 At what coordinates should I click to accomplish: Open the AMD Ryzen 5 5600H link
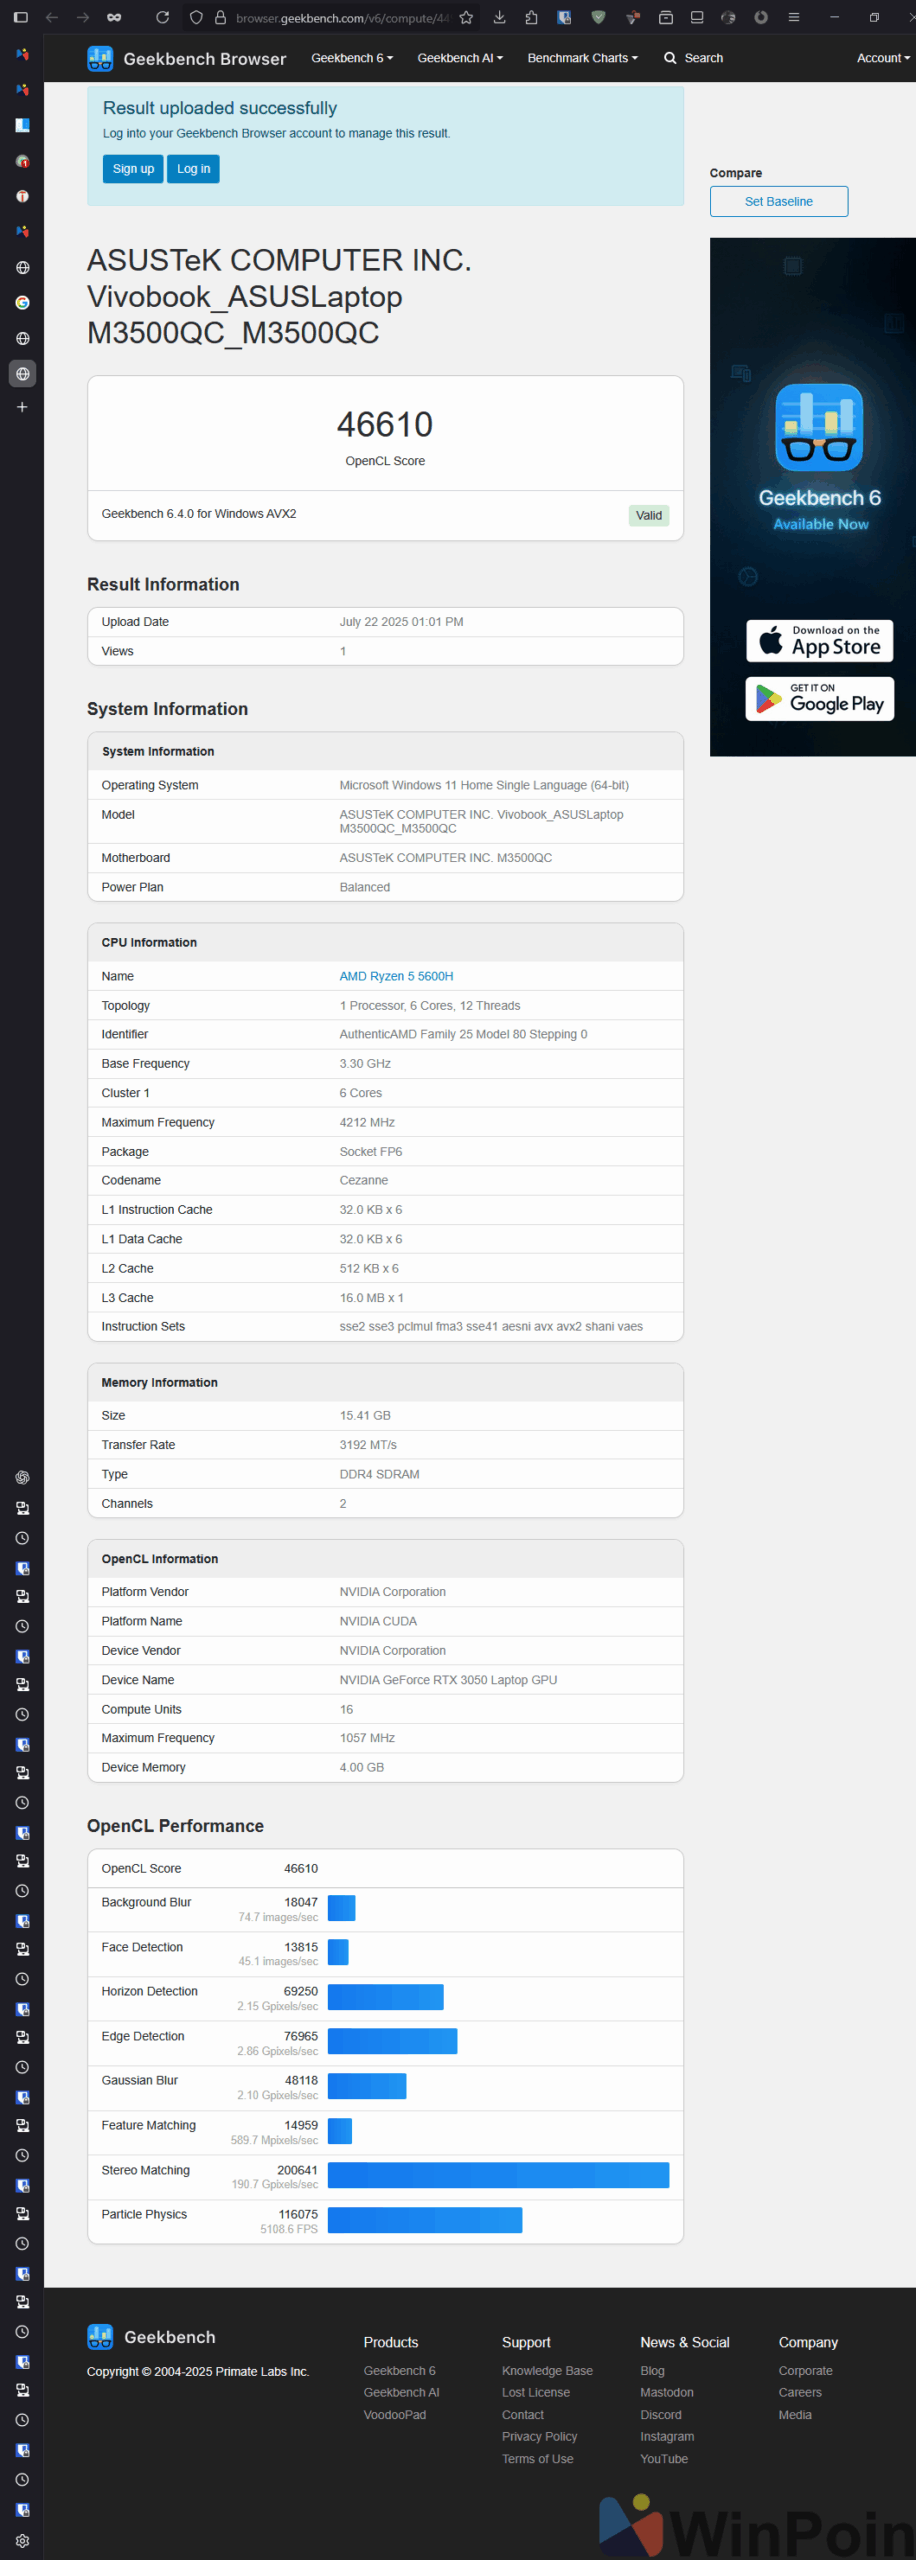396,976
